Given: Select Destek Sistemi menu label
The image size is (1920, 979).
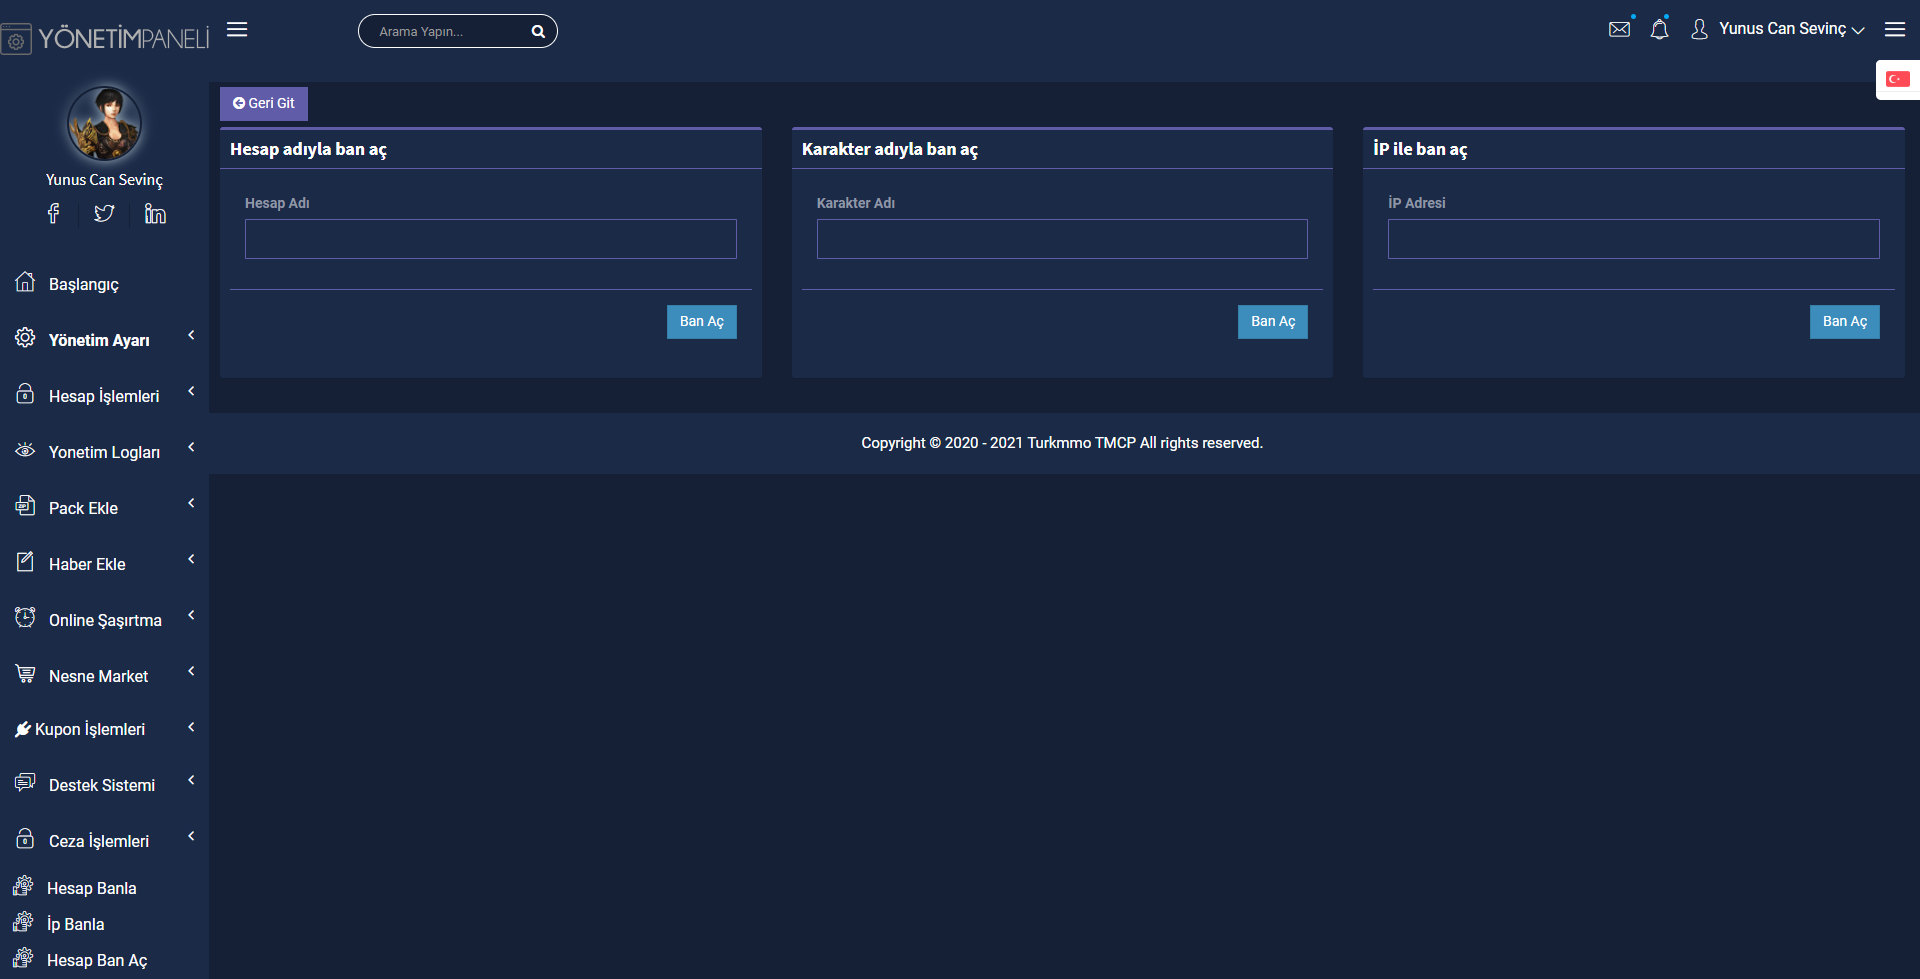Looking at the screenshot, I should [x=102, y=785].
